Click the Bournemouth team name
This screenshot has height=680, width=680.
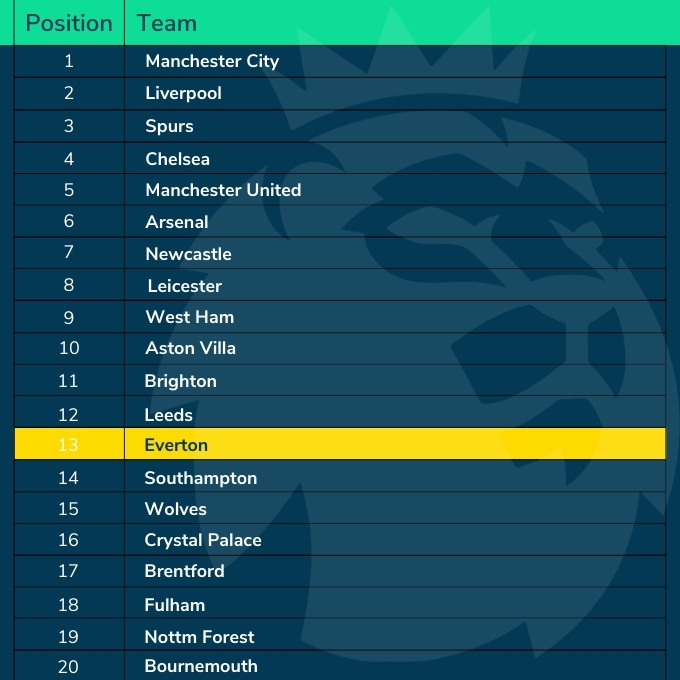(201, 666)
